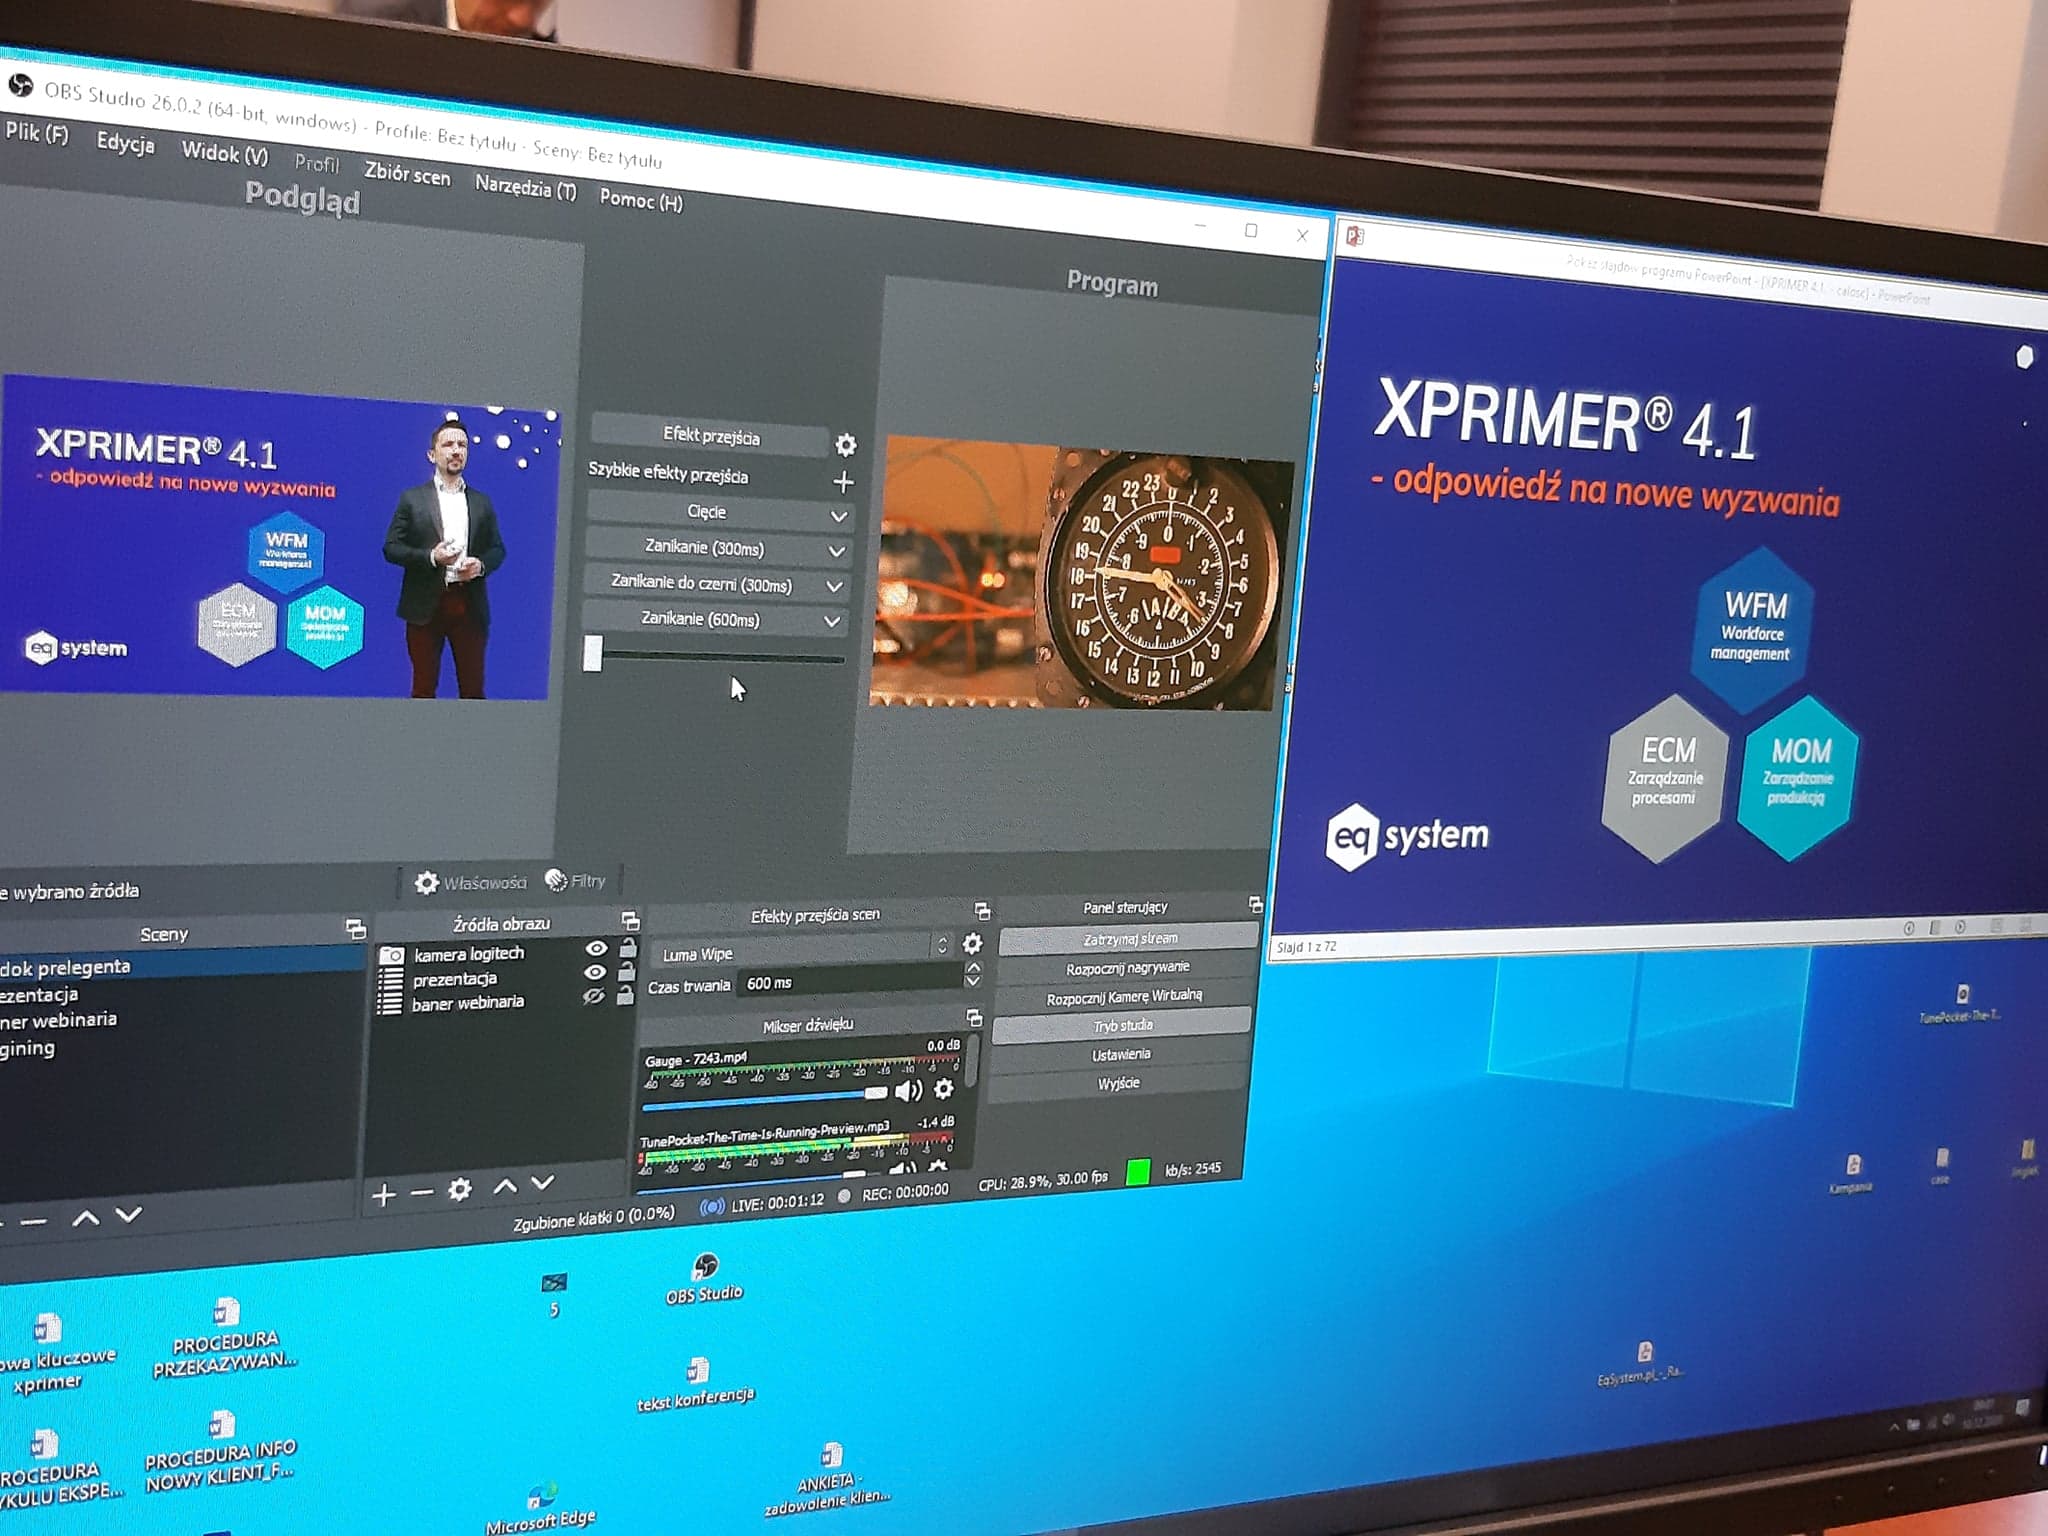2048x1536 pixels.
Task: Open the OBS Studio desktop shortcut
Action: pyautogui.click(x=705, y=1279)
